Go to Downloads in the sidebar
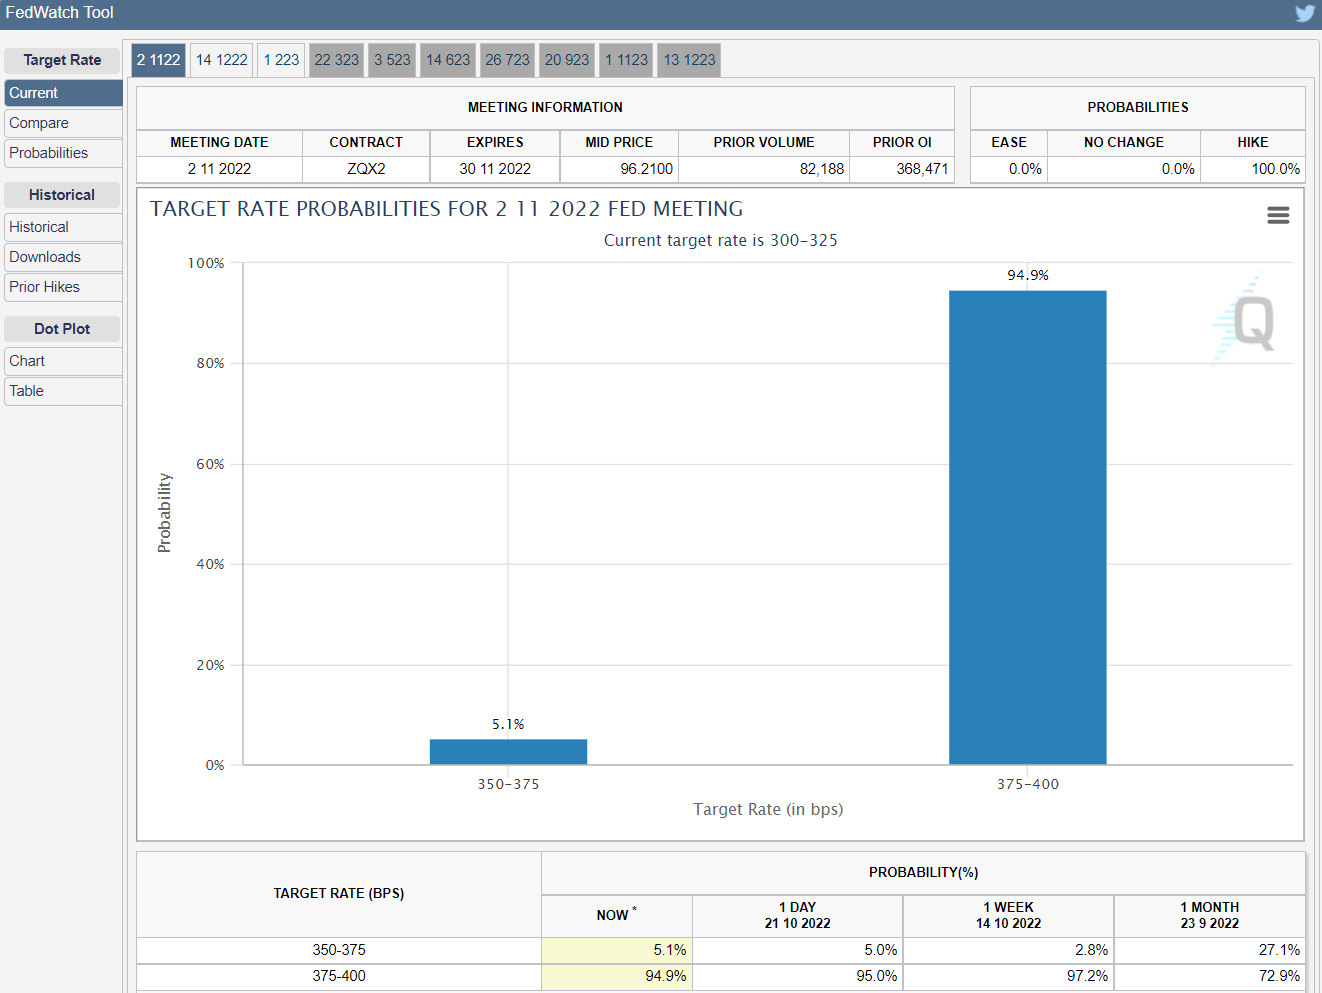The height and width of the screenshot is (993, 1322). click(63, 257)
